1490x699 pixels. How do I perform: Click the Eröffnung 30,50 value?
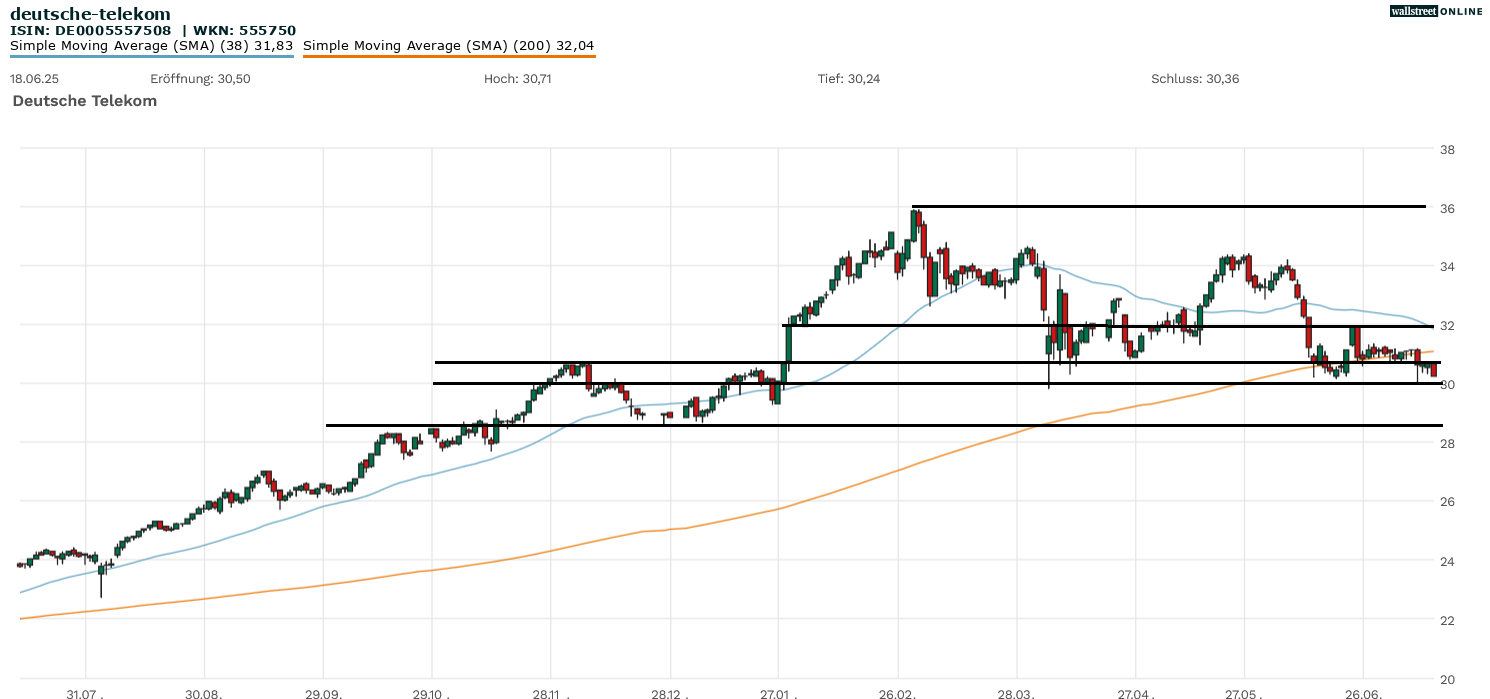(x=200, y=79)
